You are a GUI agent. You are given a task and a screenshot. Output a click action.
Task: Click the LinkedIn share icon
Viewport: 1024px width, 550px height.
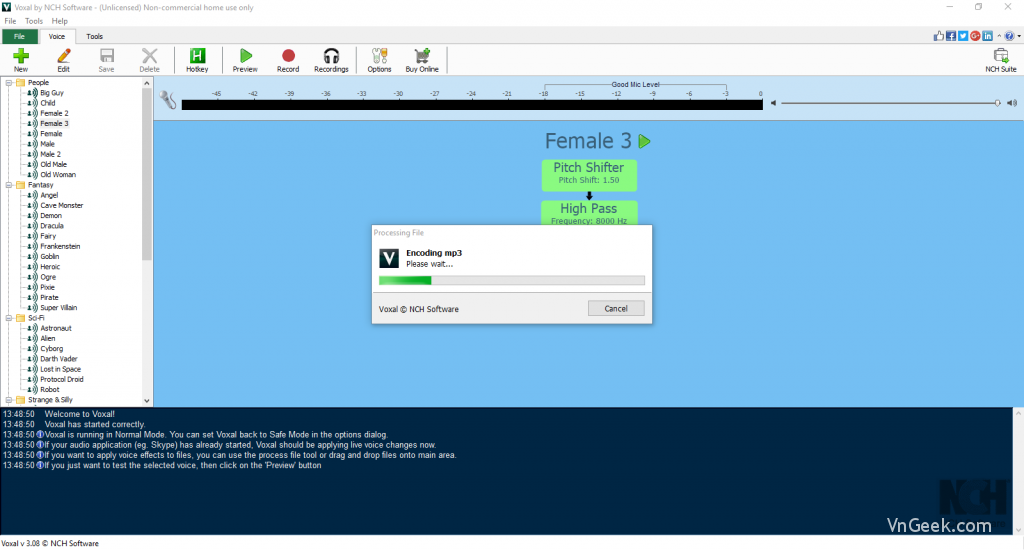[987, 36]
